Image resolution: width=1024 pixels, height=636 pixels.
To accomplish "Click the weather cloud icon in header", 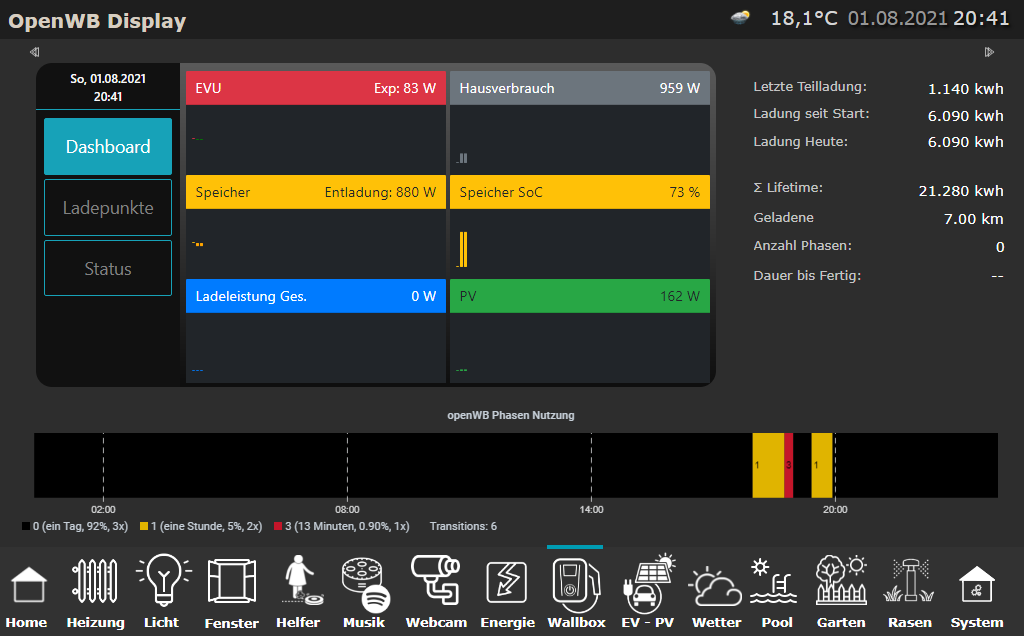I will click(x=742, y=18).
